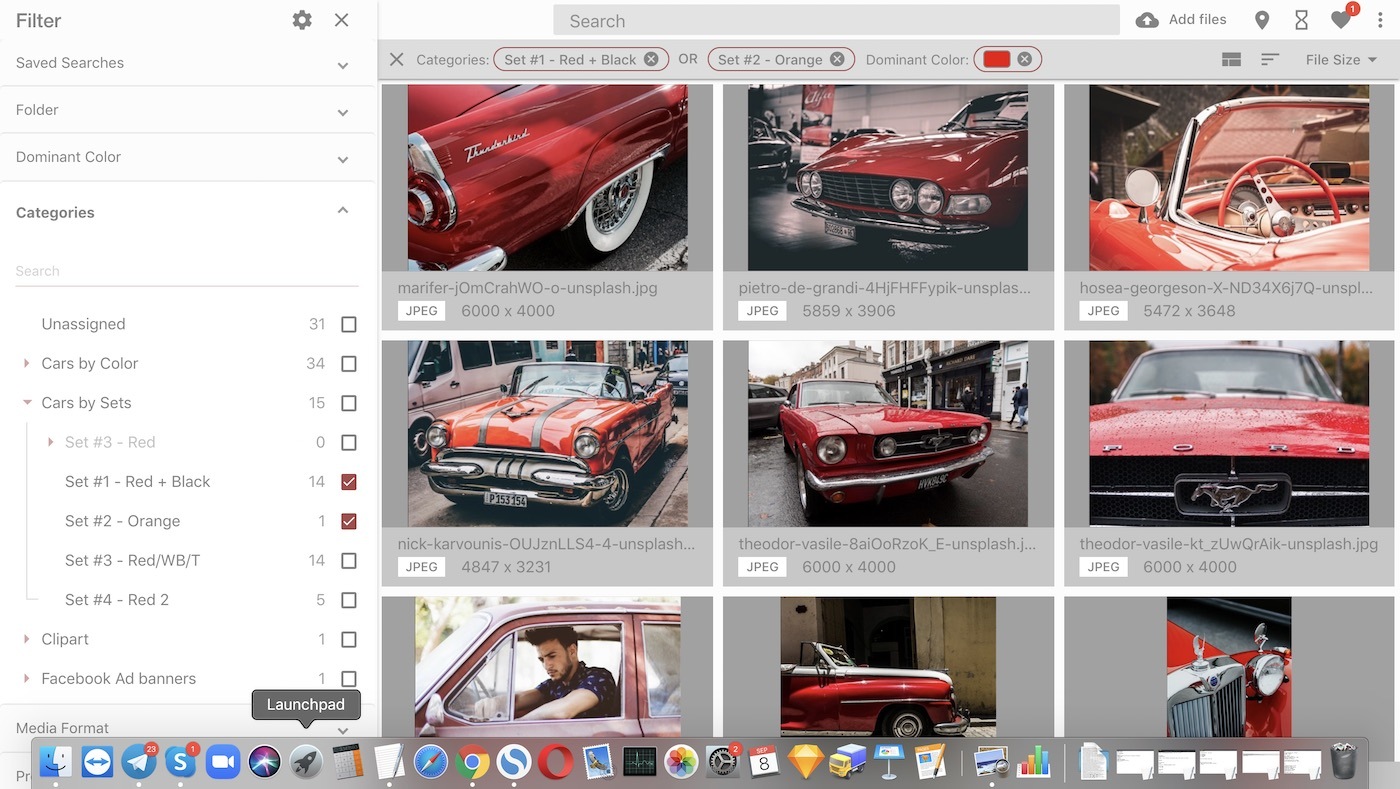Check the Unassigned category checkbox

[349, 324]
